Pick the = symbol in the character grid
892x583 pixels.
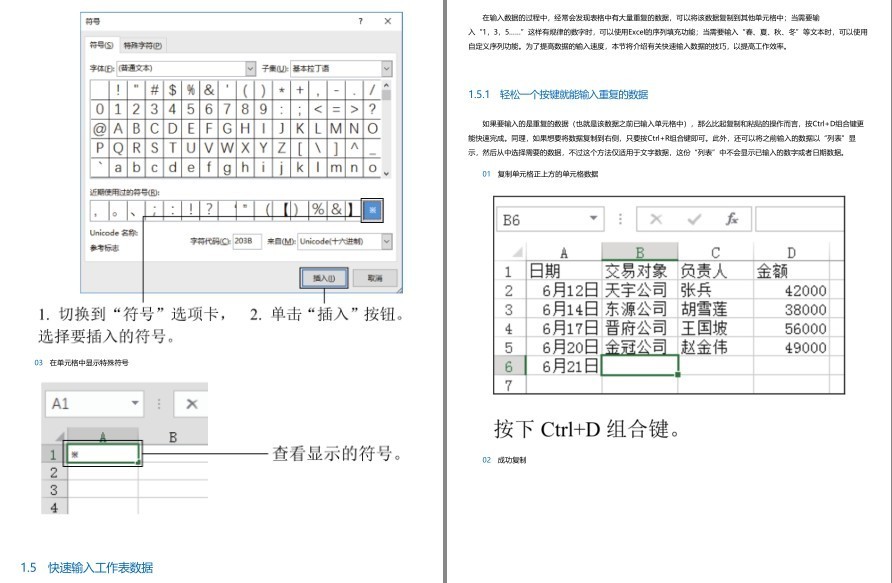[x=336, y=109]
